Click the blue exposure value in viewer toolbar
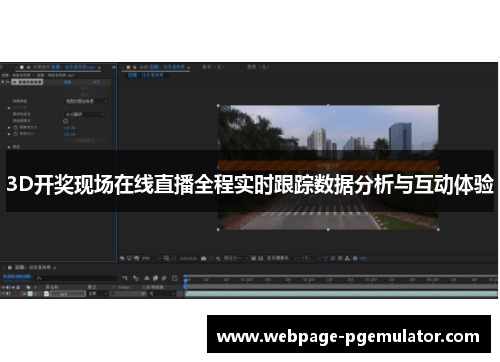Image resolution: width=500 pixels, height=362 pixels. point(363,258)
